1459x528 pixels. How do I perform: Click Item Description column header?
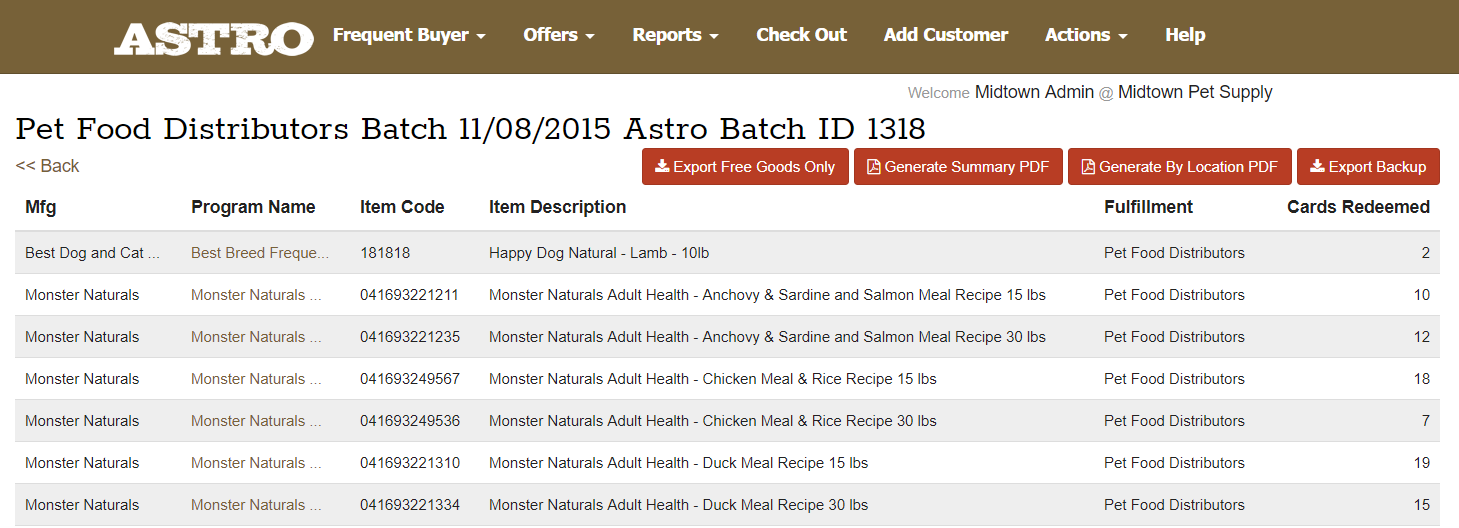click(557, 207)
